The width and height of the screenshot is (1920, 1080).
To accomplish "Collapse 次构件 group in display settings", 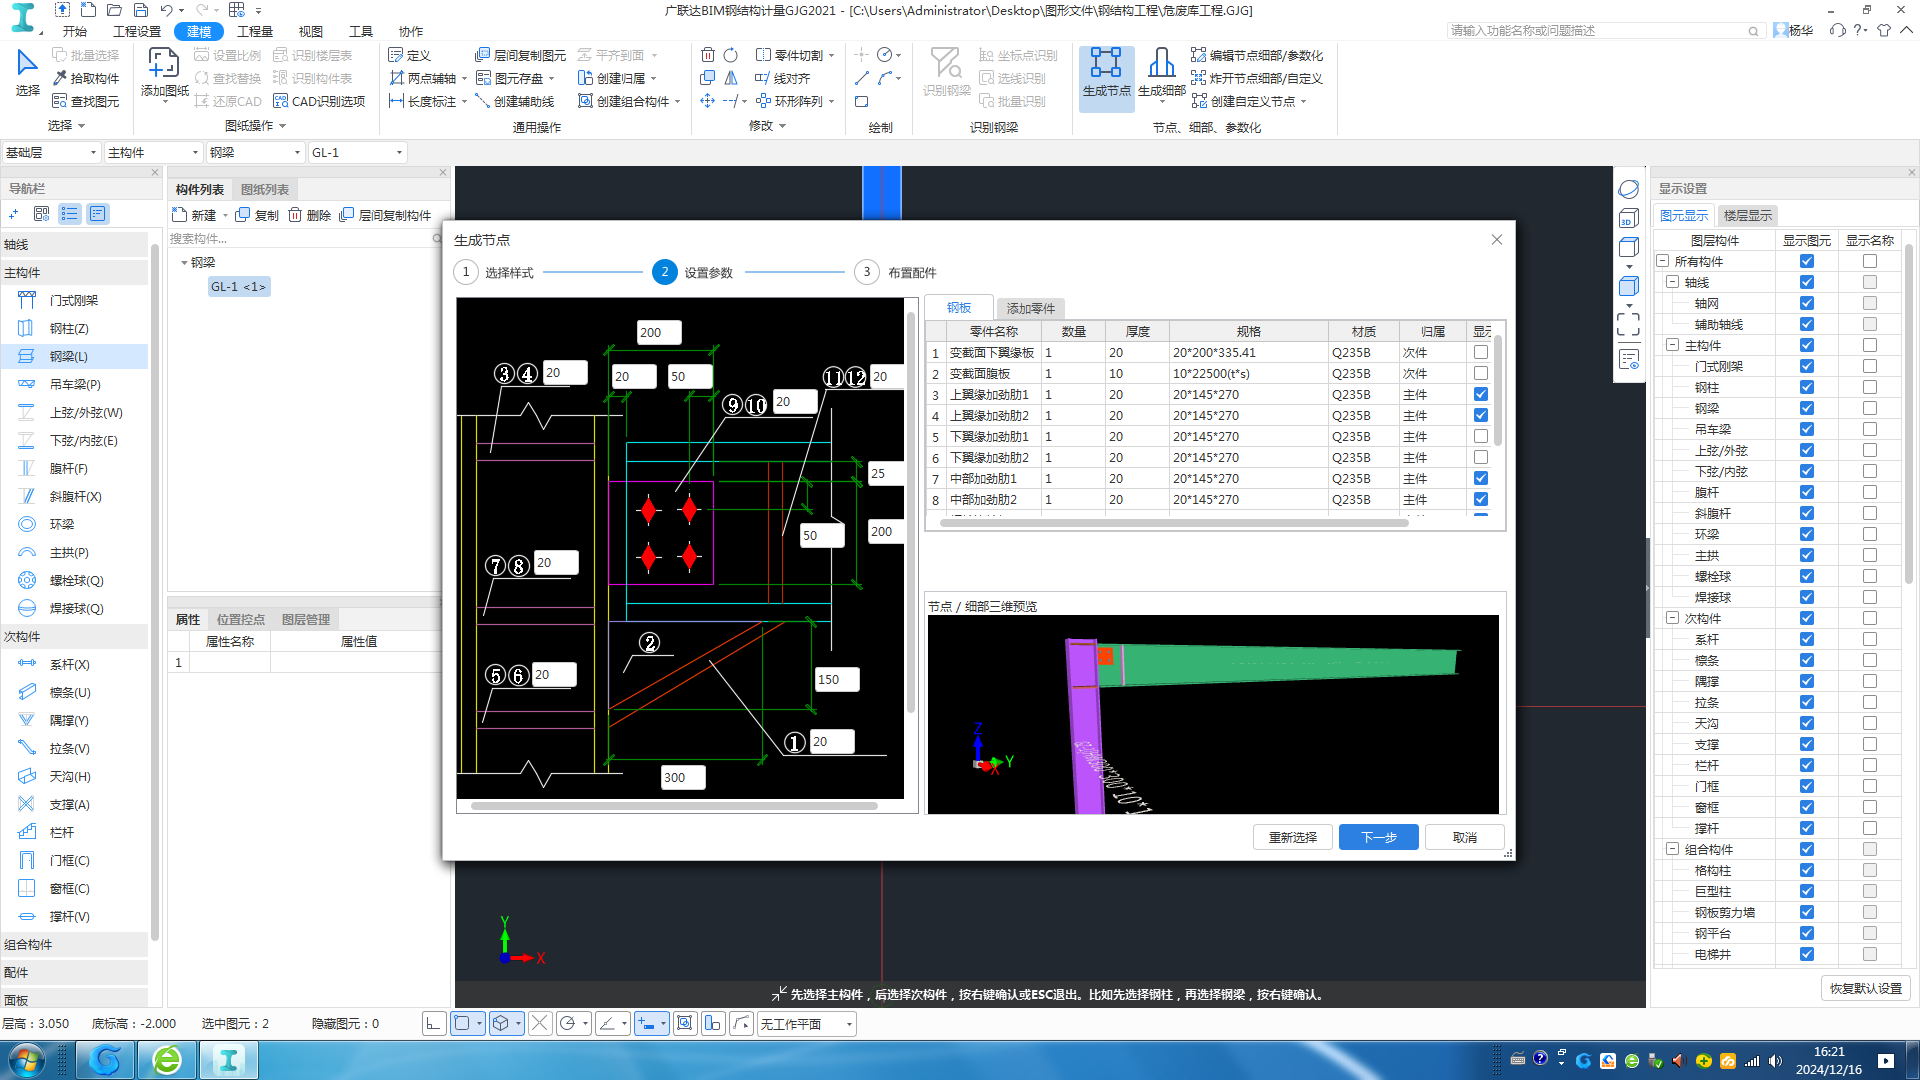I will click(x=1672, y=618).
